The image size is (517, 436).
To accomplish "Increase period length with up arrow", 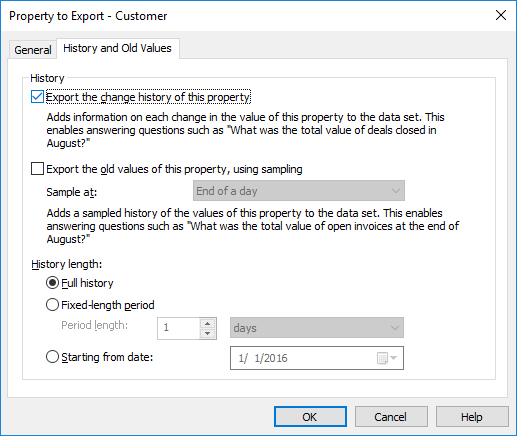I will 208,323.
